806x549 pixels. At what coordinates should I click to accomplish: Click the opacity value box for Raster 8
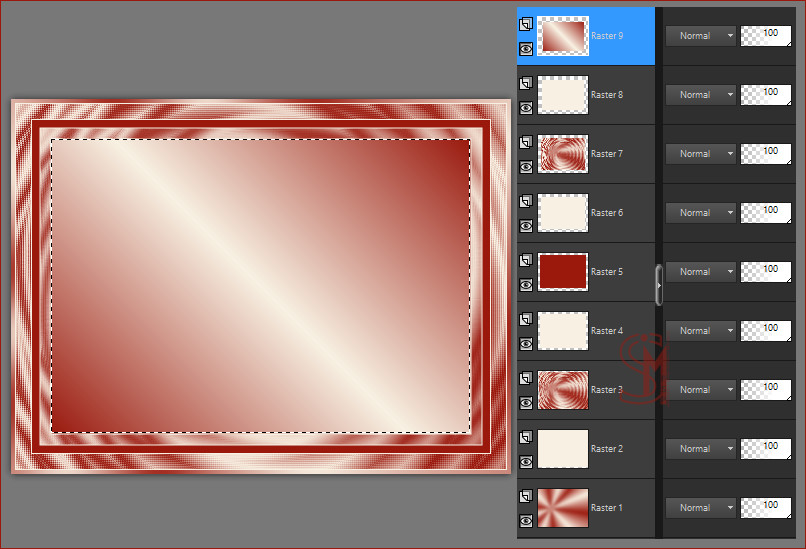click(x=766, y=95)
